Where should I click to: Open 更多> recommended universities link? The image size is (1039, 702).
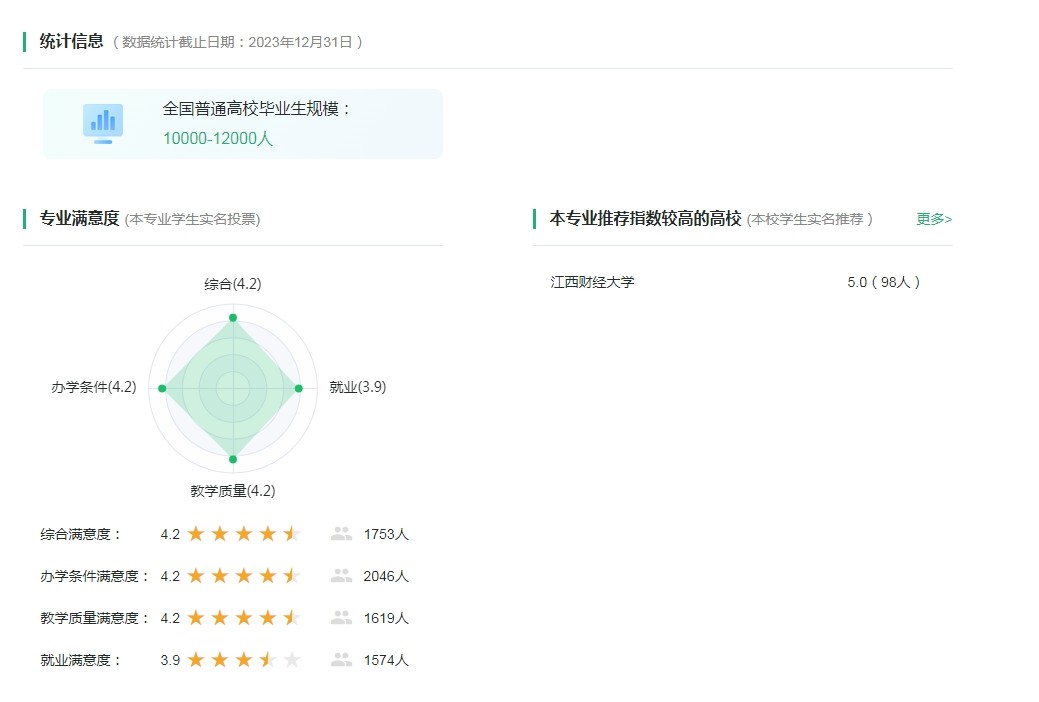[934, 219]
